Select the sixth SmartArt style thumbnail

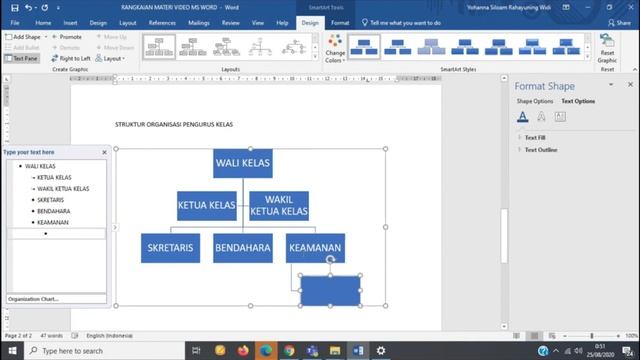pos(532,47)
